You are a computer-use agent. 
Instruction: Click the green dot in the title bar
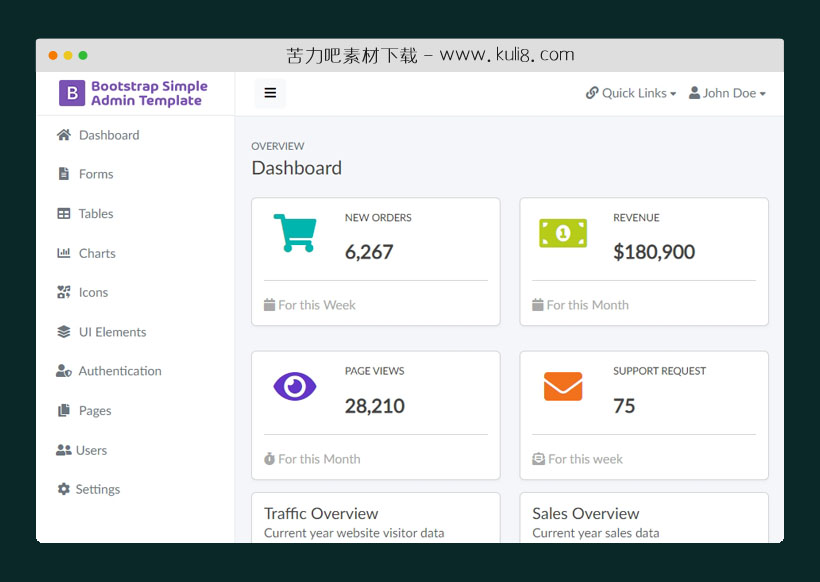click(82, 56)
